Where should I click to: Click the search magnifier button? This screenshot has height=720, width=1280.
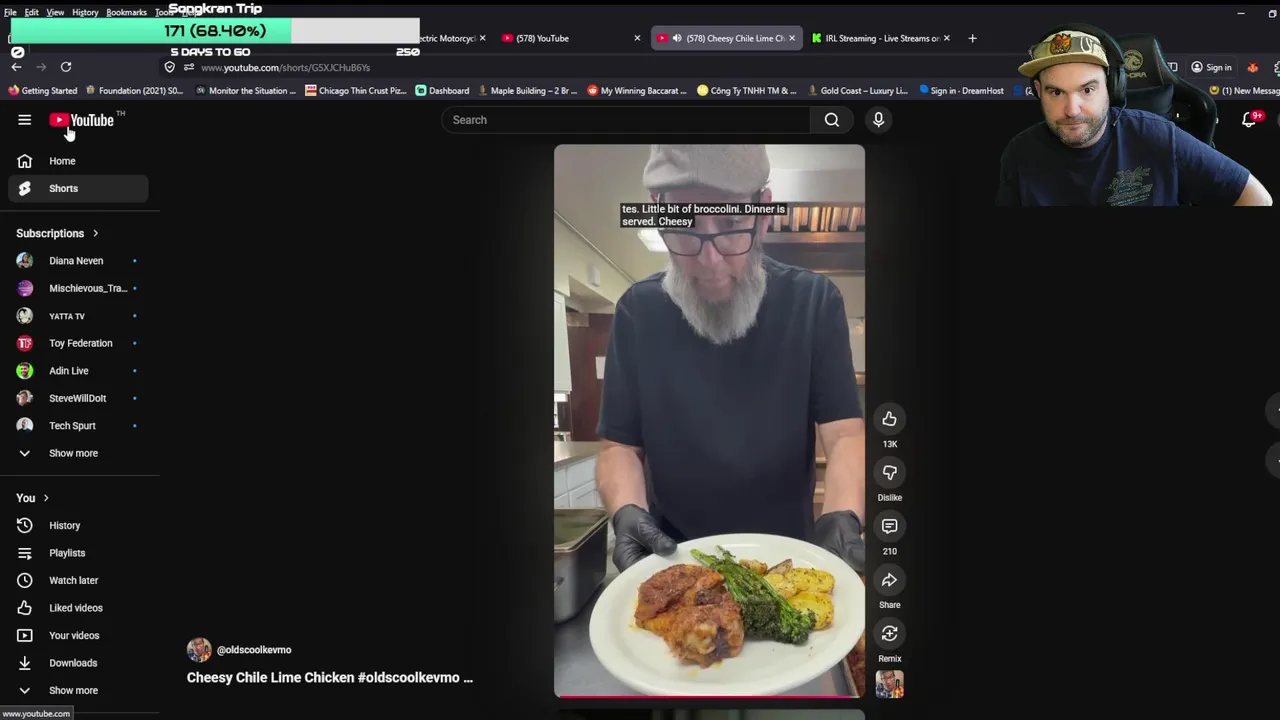[x=832, y=120]
